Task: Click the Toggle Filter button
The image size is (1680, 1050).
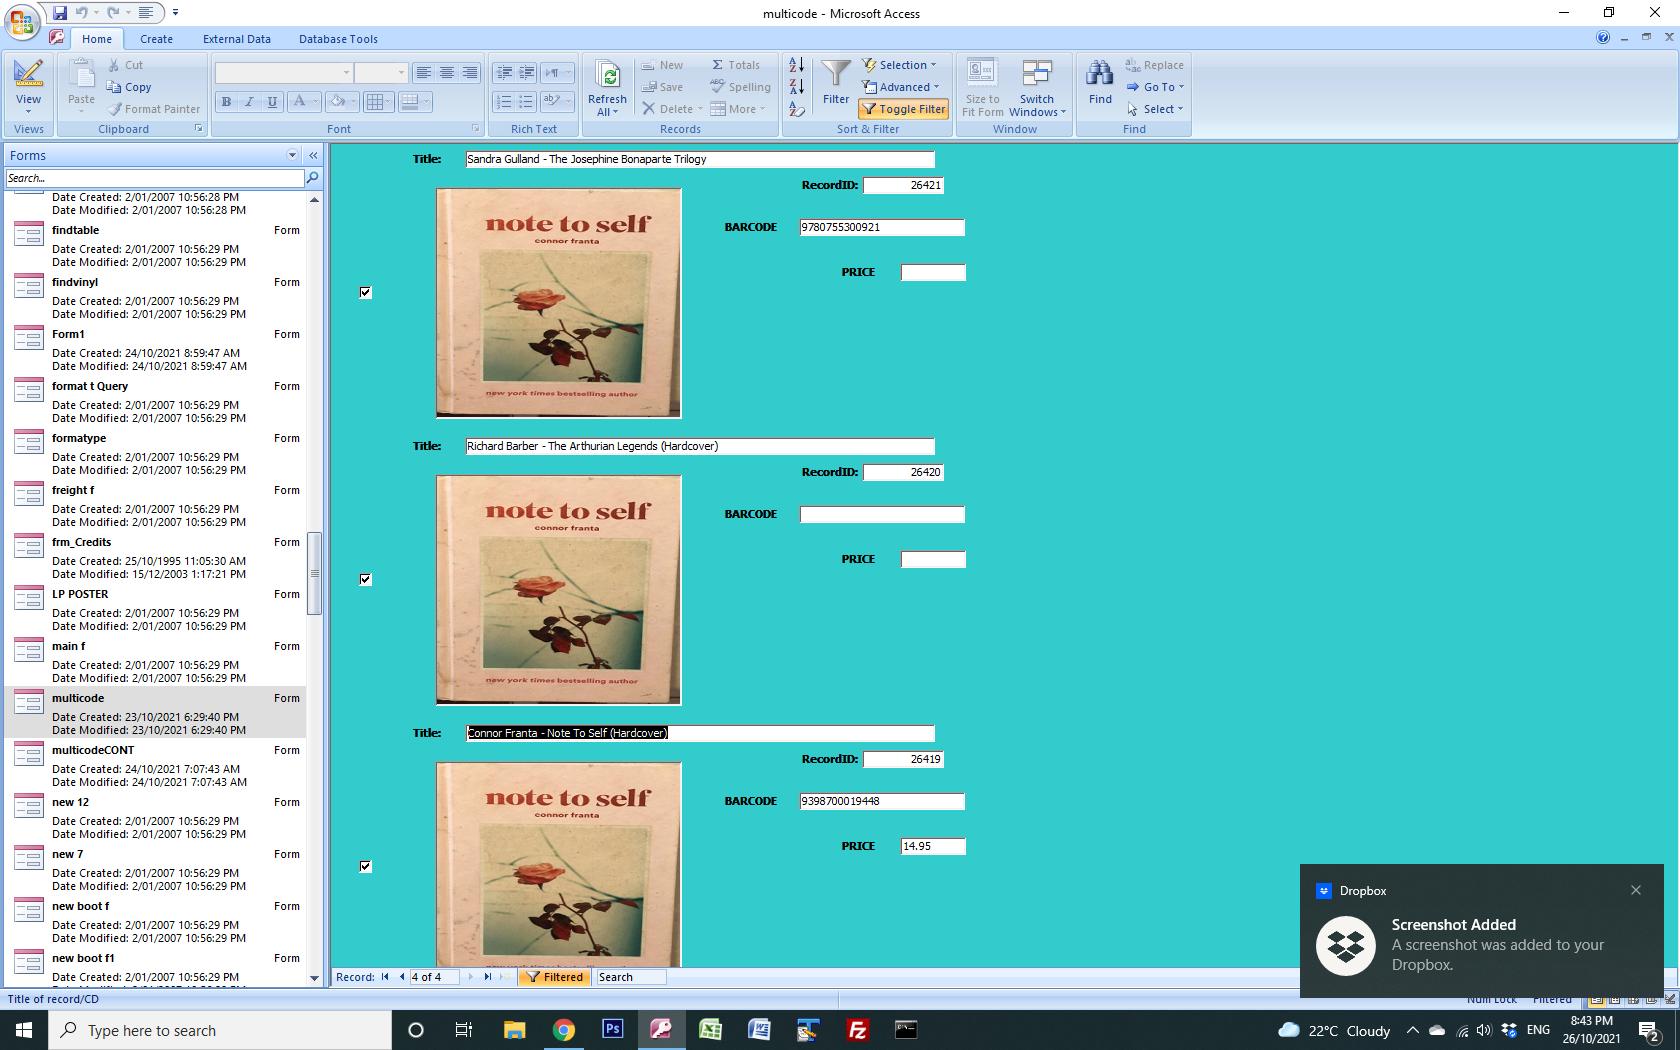Action: pos(904,109)
